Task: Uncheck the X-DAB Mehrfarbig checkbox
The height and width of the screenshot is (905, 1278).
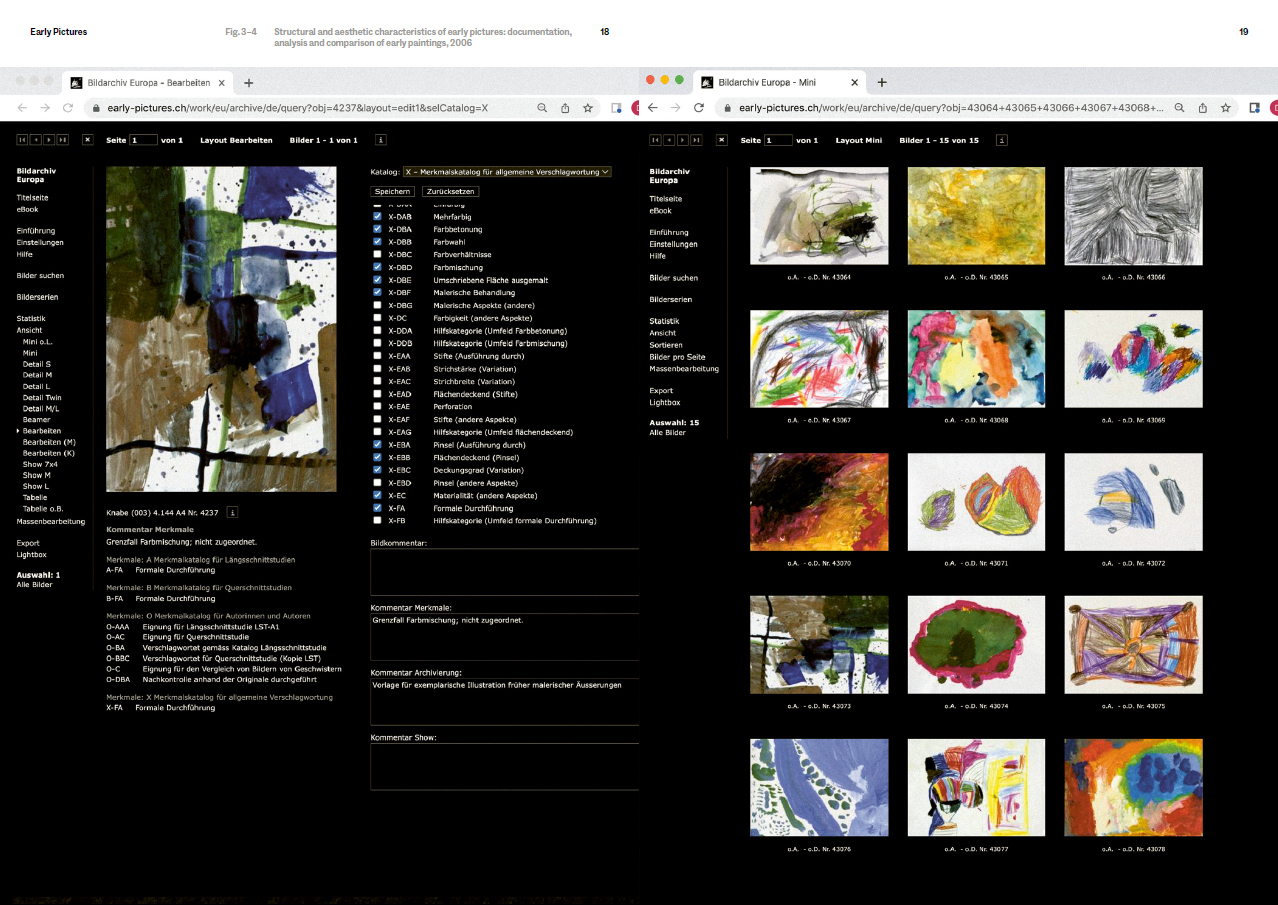Action: (x=377, y=216)
